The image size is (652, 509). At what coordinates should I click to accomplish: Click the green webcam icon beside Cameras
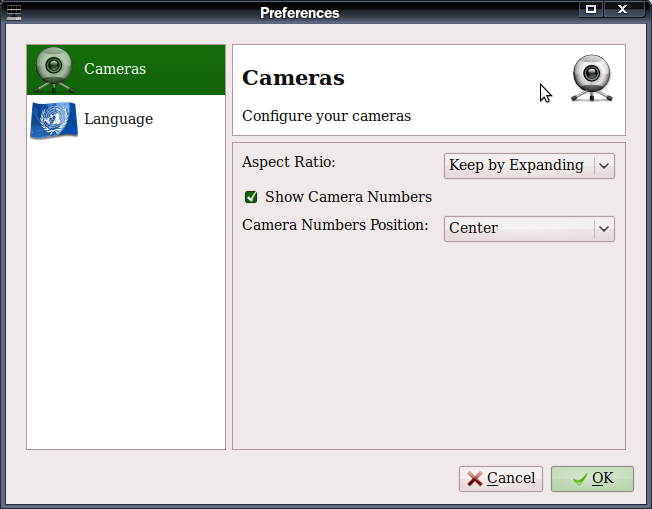[x=54, y=69]
